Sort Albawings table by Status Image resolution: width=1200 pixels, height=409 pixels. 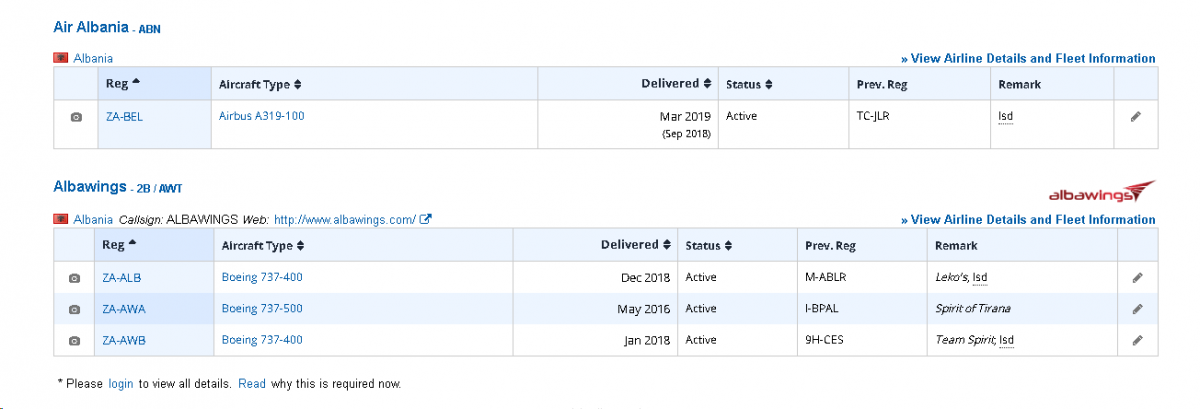(709, 246)
